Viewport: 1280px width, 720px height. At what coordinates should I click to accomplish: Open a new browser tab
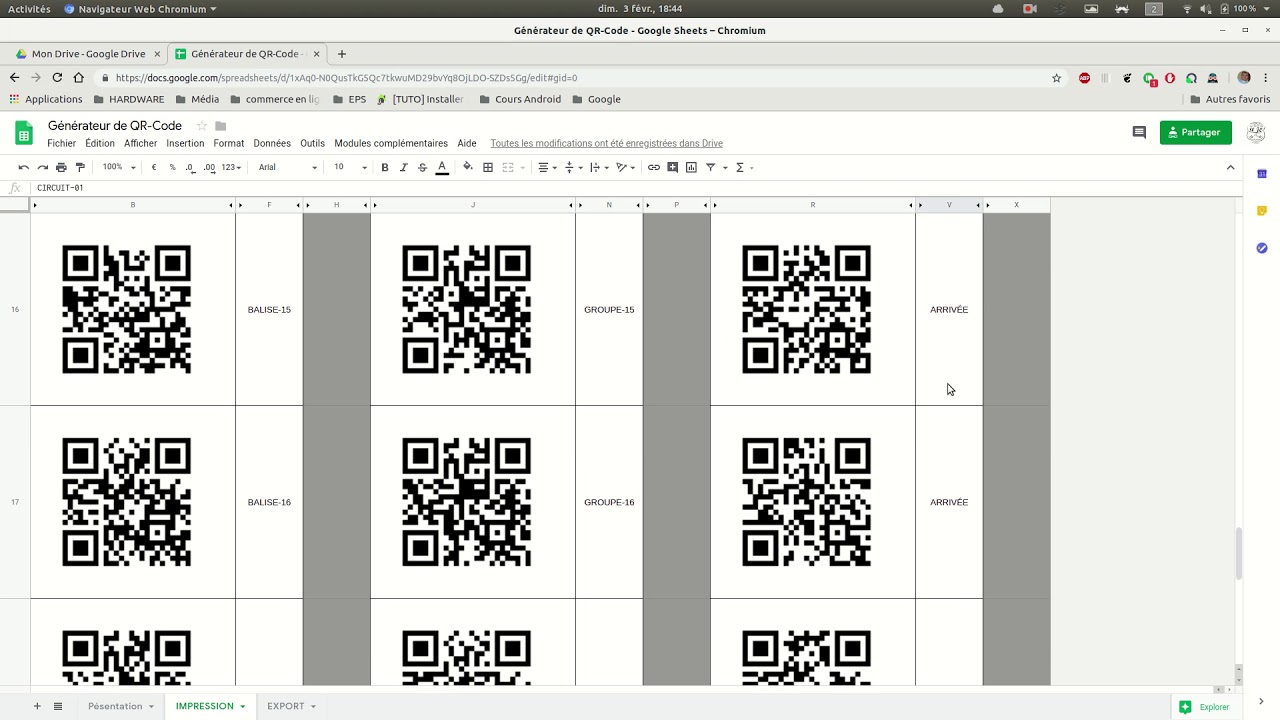[x=342, y=54]
